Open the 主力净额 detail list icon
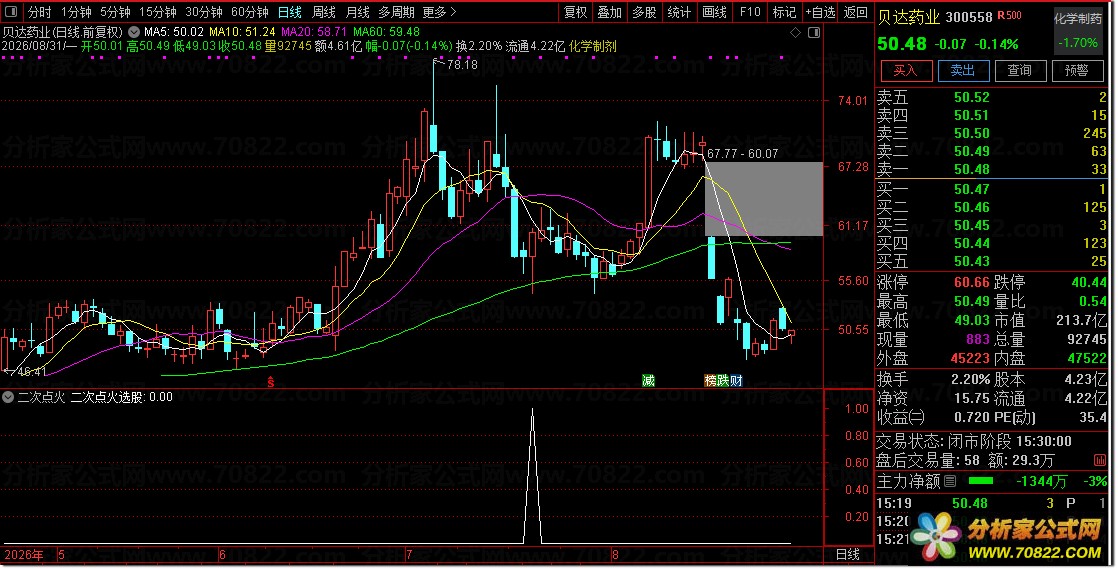1118x569 pixels. click(950, 481)
